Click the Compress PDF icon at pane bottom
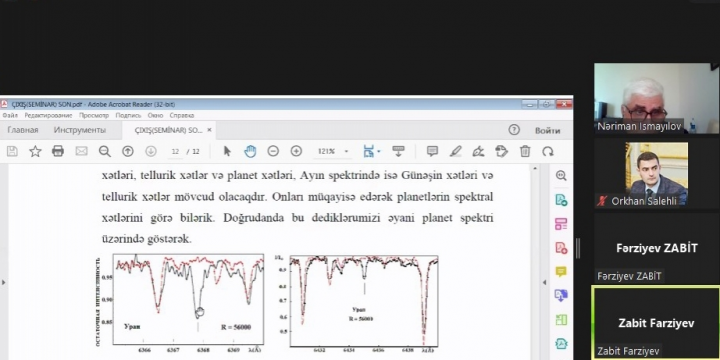This screenshot has width=720, height=360. tap(561, 343)
